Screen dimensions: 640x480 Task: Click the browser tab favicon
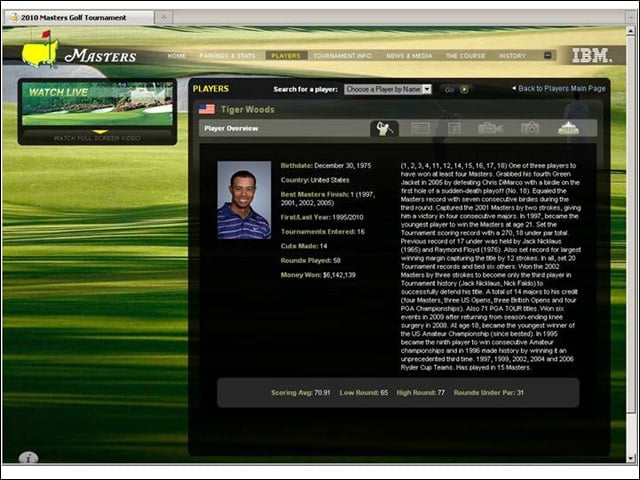coord(14,18)
